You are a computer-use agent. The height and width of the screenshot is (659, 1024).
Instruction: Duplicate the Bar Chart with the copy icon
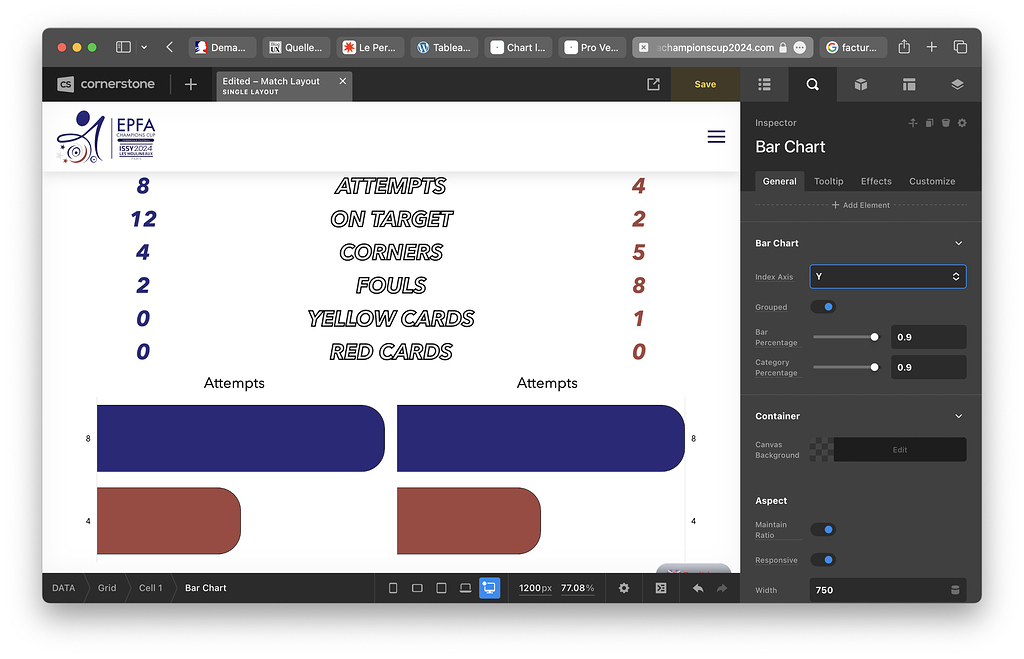tap(929, 122)
